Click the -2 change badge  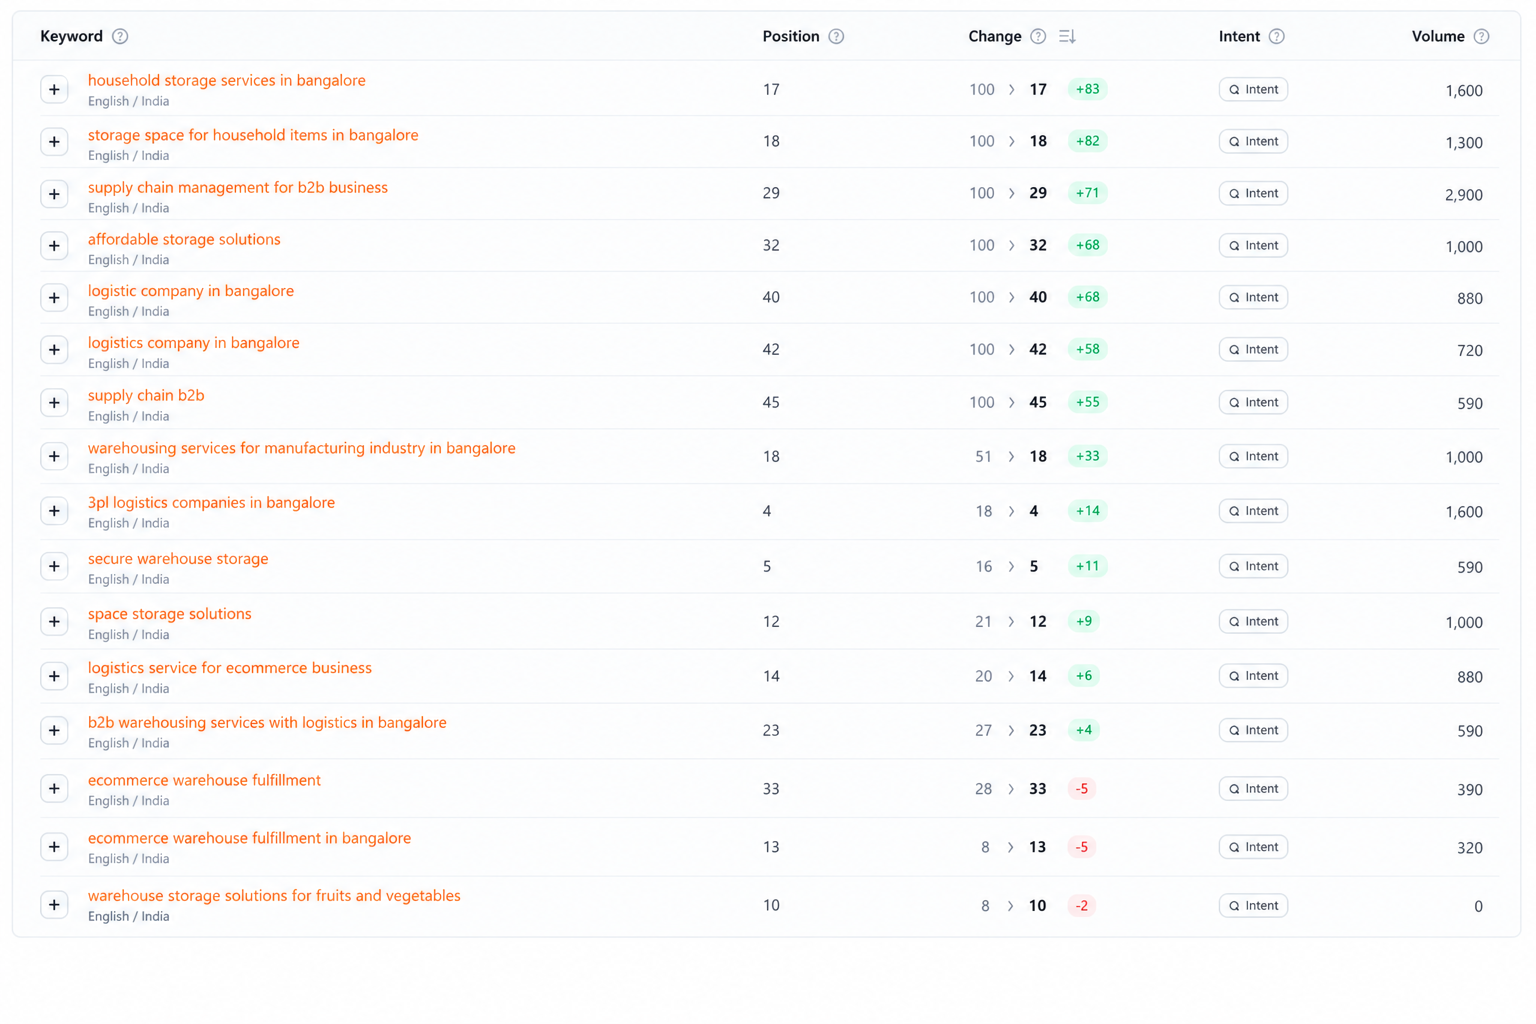click(x=1081, y=906)
